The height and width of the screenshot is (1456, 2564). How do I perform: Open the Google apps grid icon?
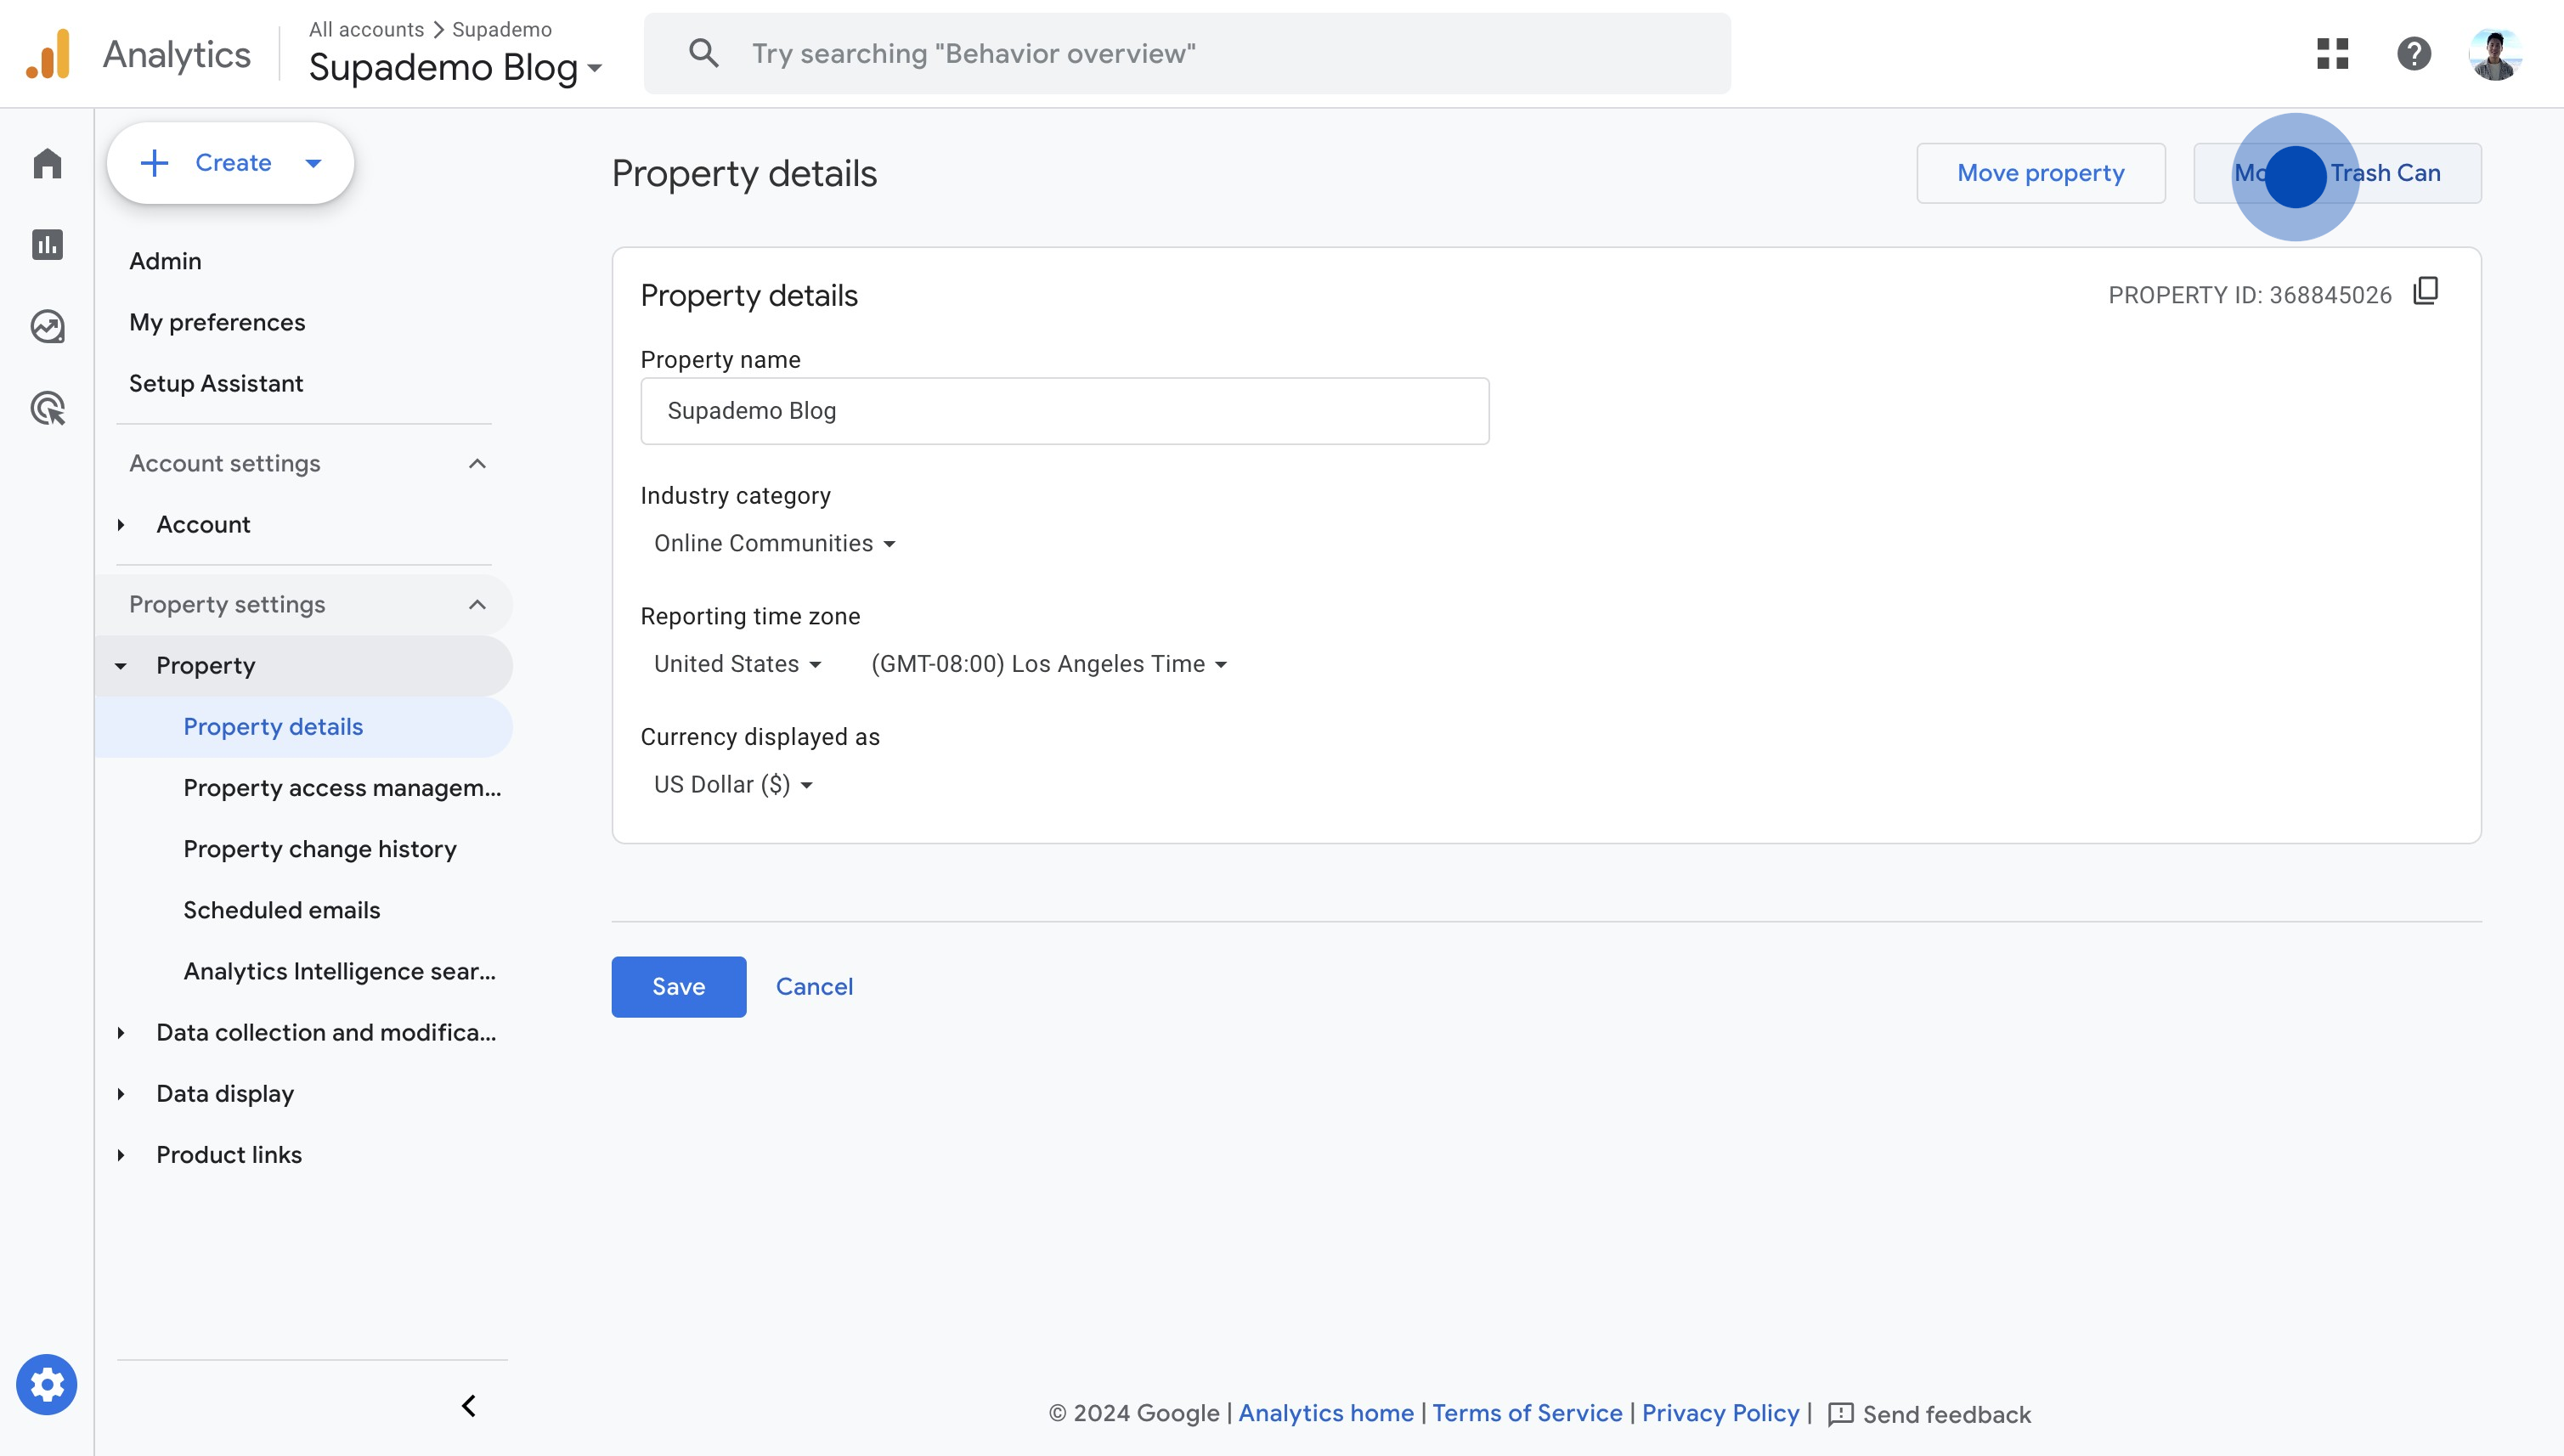2332,53
